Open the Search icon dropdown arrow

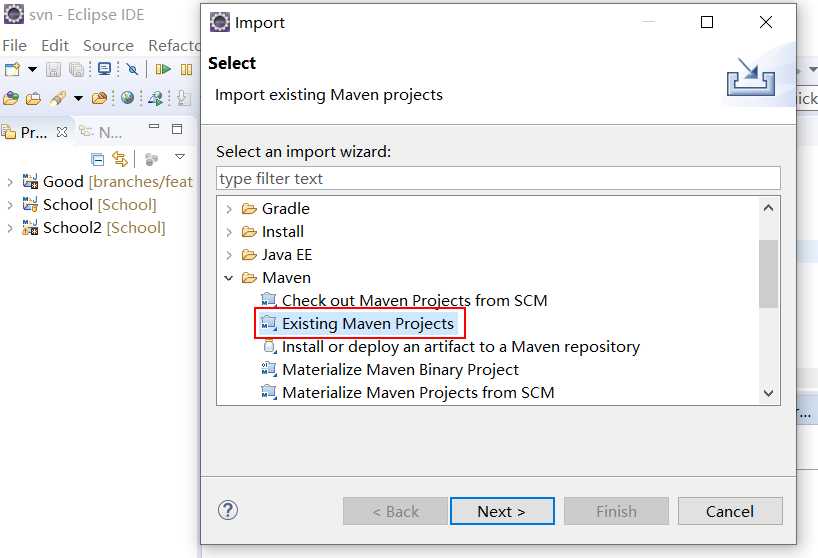tap(78, 98)
